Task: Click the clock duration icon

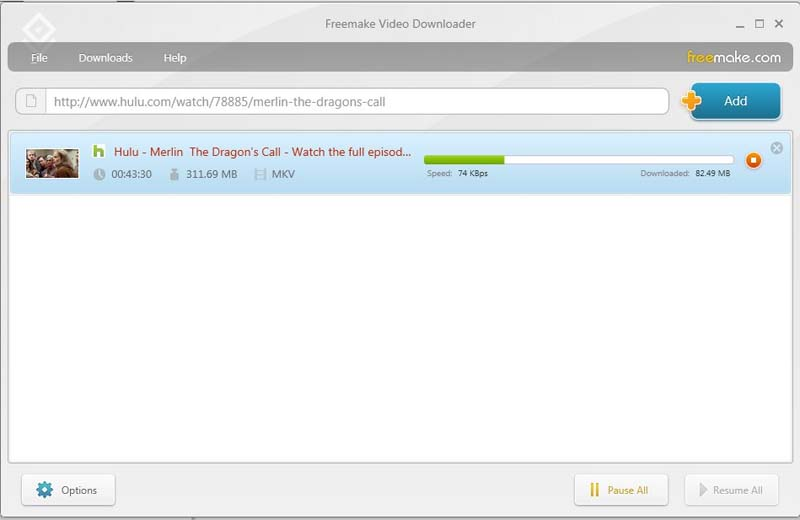Action: 99,175
